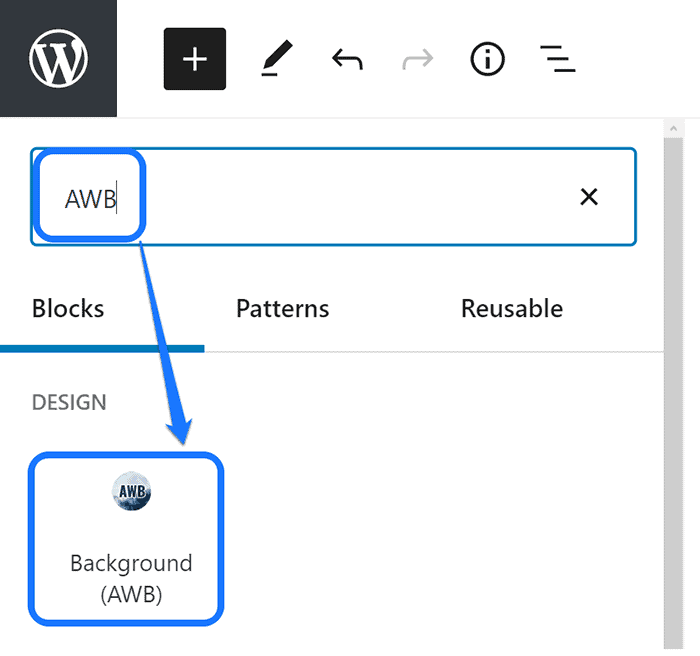Viewport: 700px width, 656px height.
Task: Go to the Reusable tab
Action: tap(511, 309)
